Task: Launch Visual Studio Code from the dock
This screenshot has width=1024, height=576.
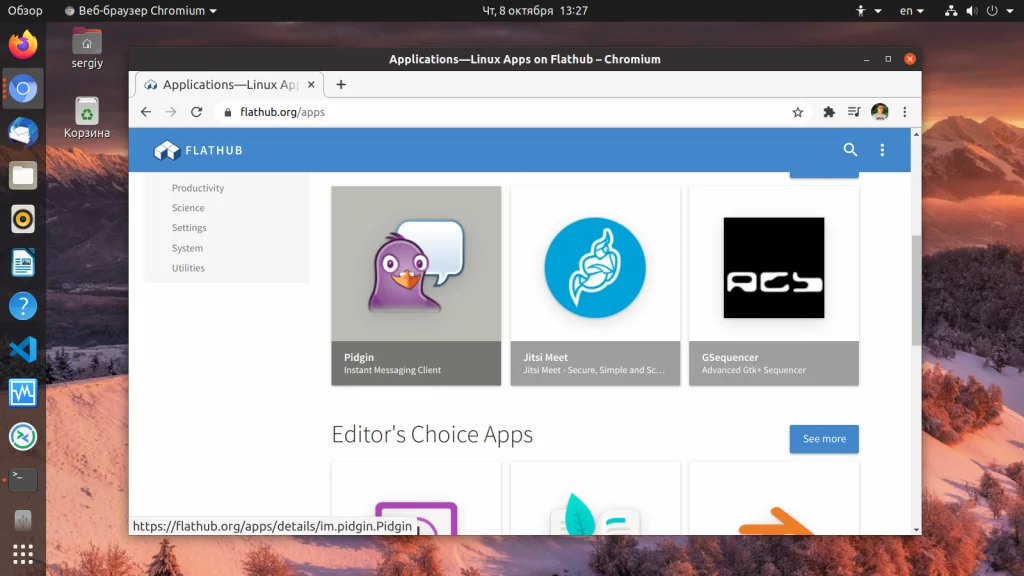Action: 23,349
